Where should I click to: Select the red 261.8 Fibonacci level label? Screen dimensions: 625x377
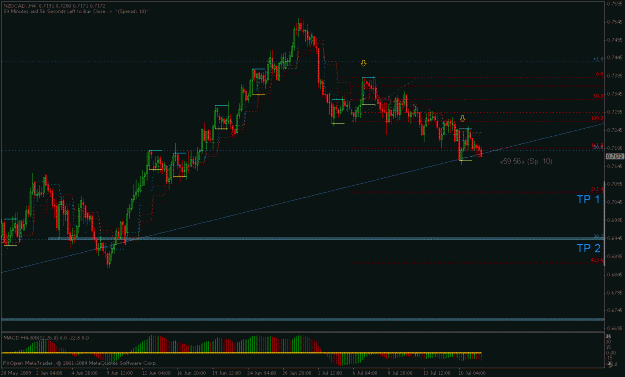point(597,189)
